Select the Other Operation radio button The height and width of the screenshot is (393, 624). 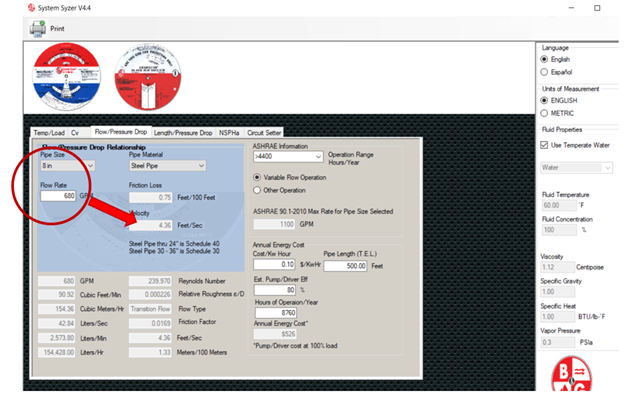257,191
